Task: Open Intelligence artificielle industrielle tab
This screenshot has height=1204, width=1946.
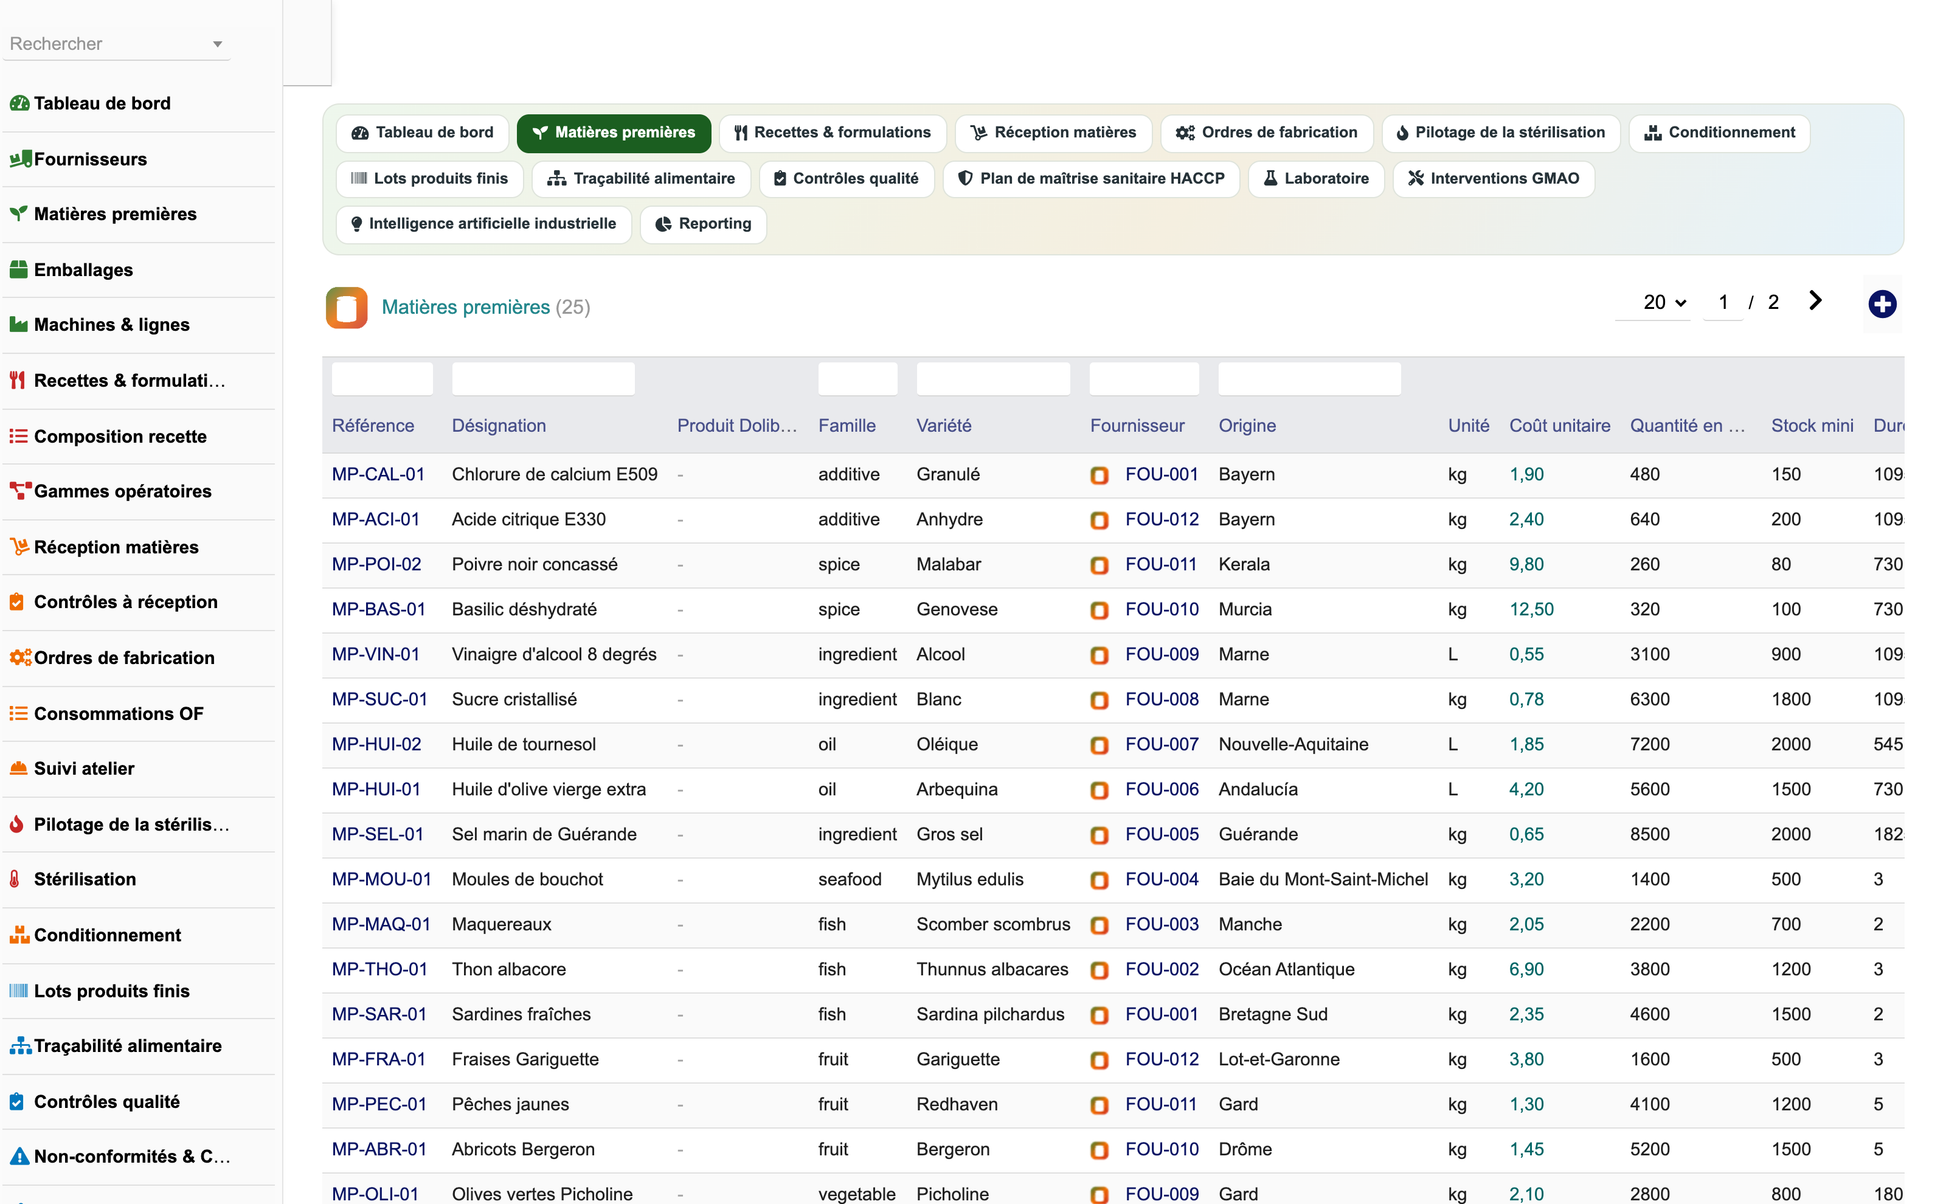Action: (484, 224)
